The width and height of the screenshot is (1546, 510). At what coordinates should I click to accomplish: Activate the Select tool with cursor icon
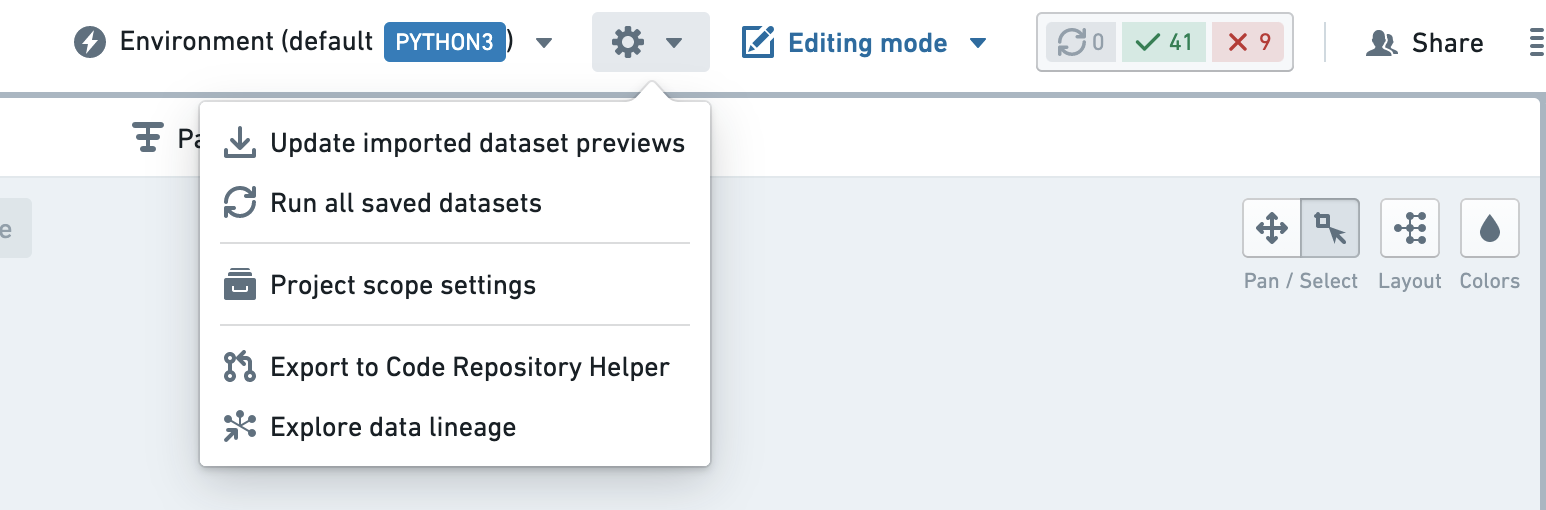[x=1330, y=228]
